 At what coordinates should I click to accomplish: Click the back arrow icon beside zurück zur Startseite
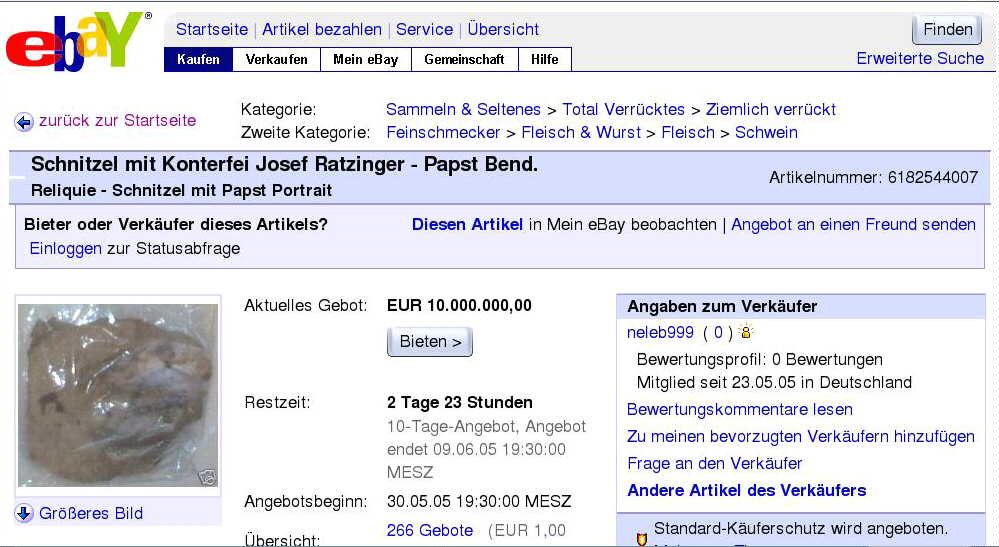[x=24, y=122]
